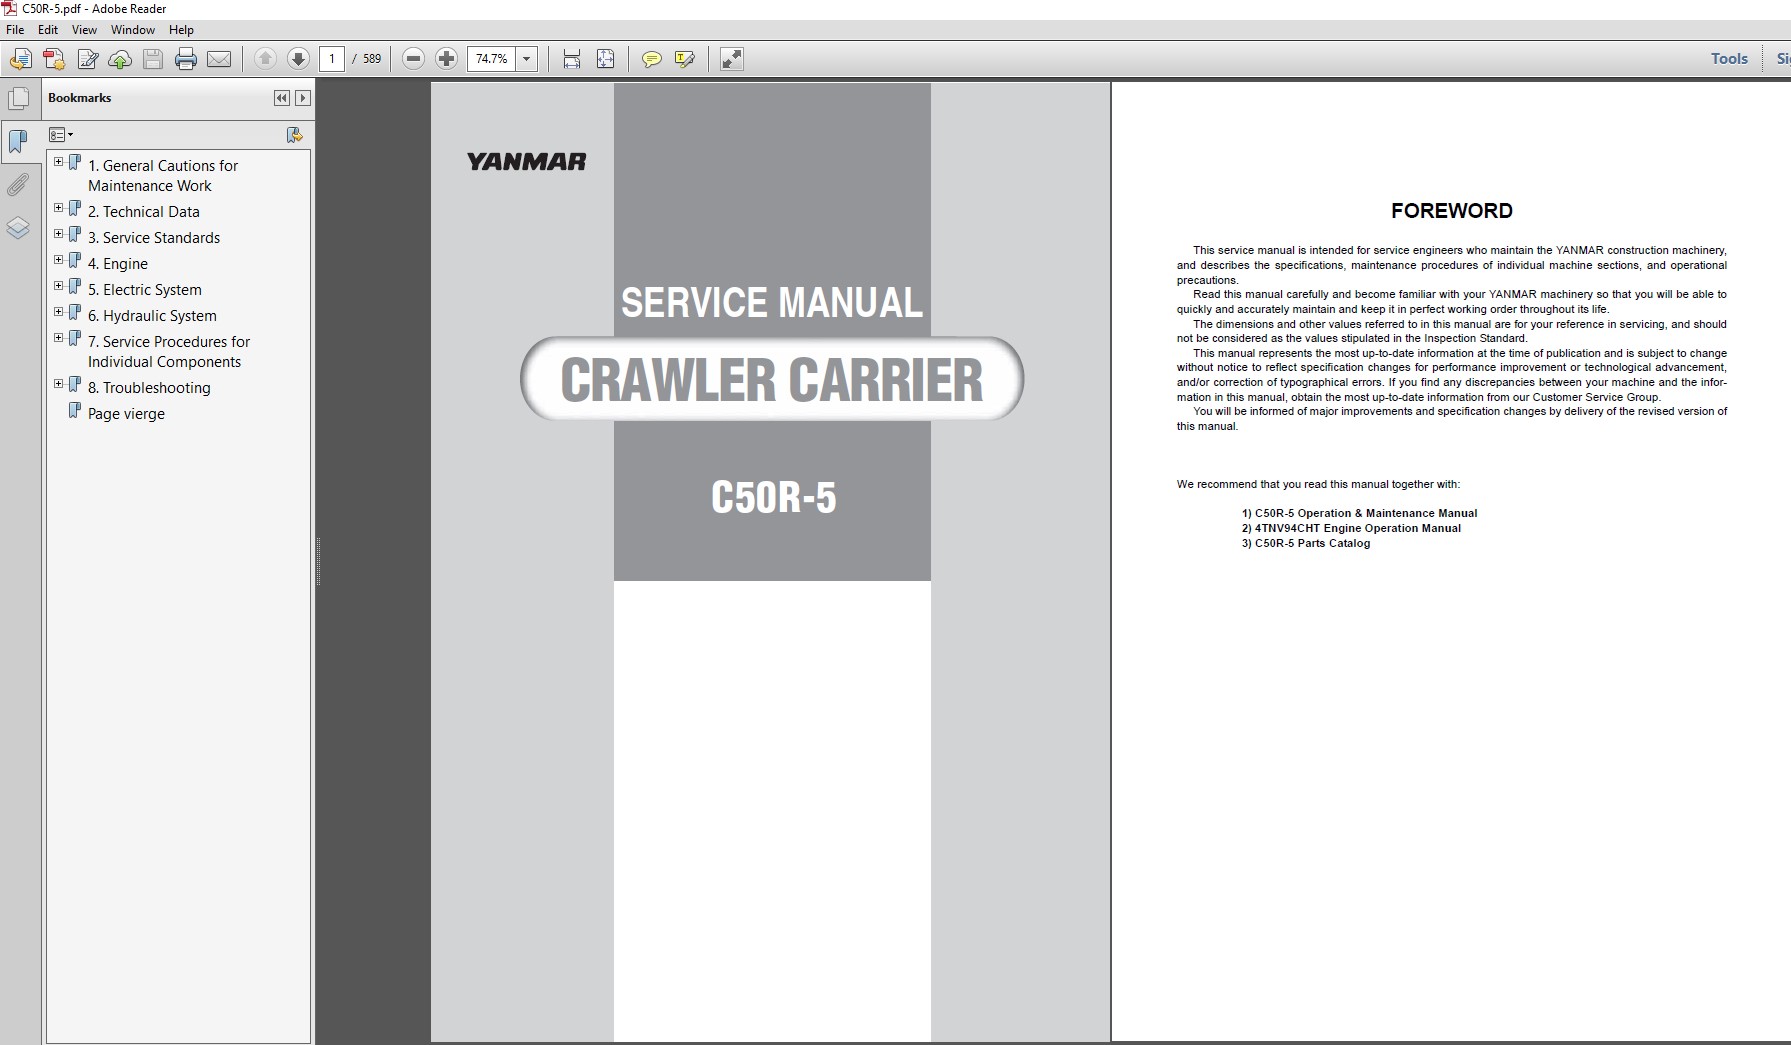Image resolution: width=1791 pixels, height=1045 pixels.
Task: Click the Sign document pen icon
Action: click(x=88, y=59)
